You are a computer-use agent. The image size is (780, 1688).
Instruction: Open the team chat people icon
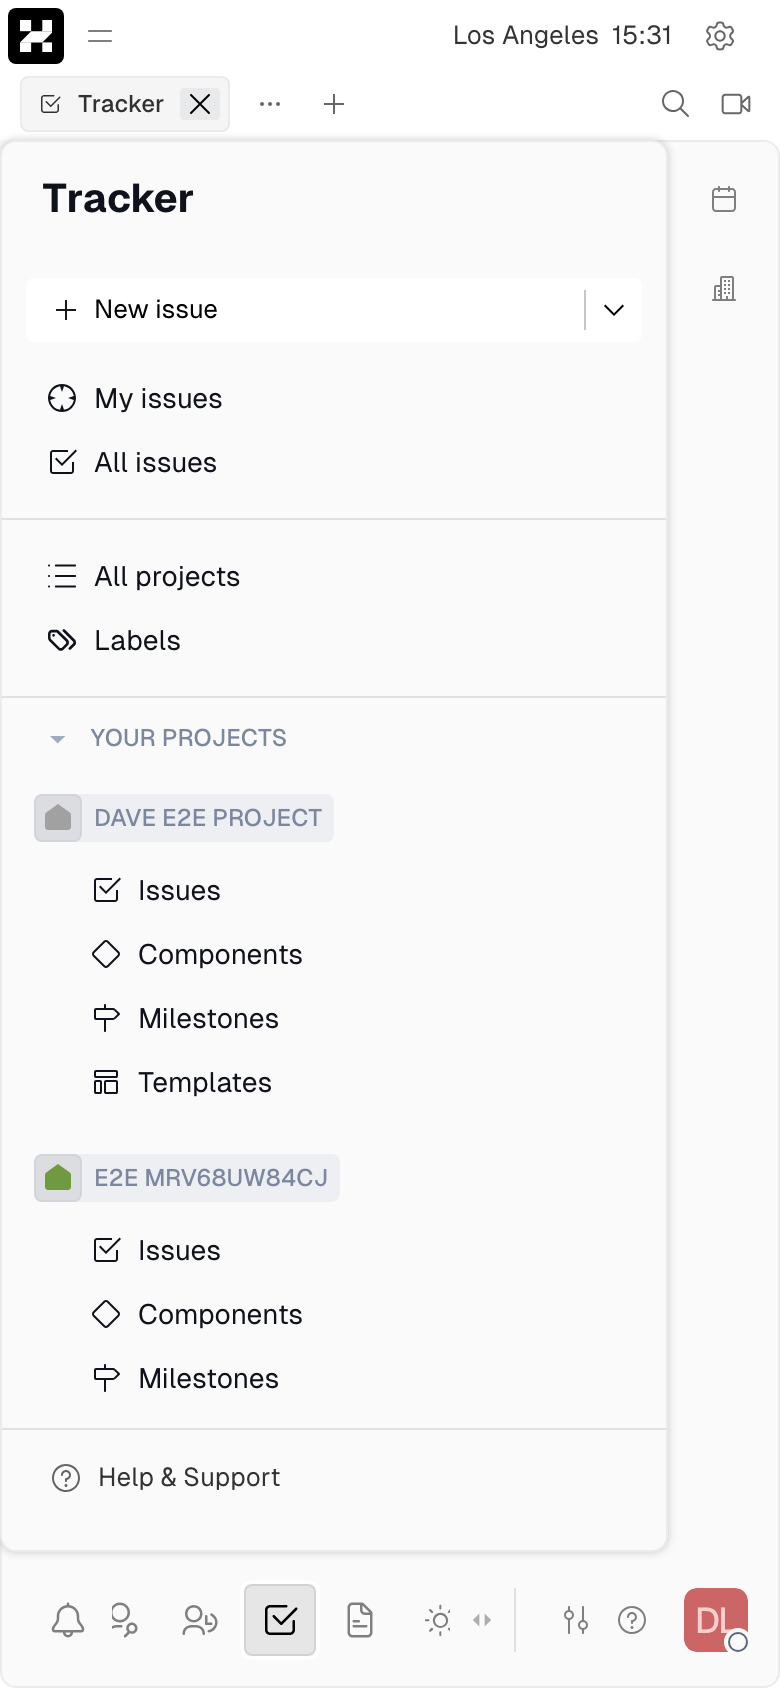point(200,1620)
